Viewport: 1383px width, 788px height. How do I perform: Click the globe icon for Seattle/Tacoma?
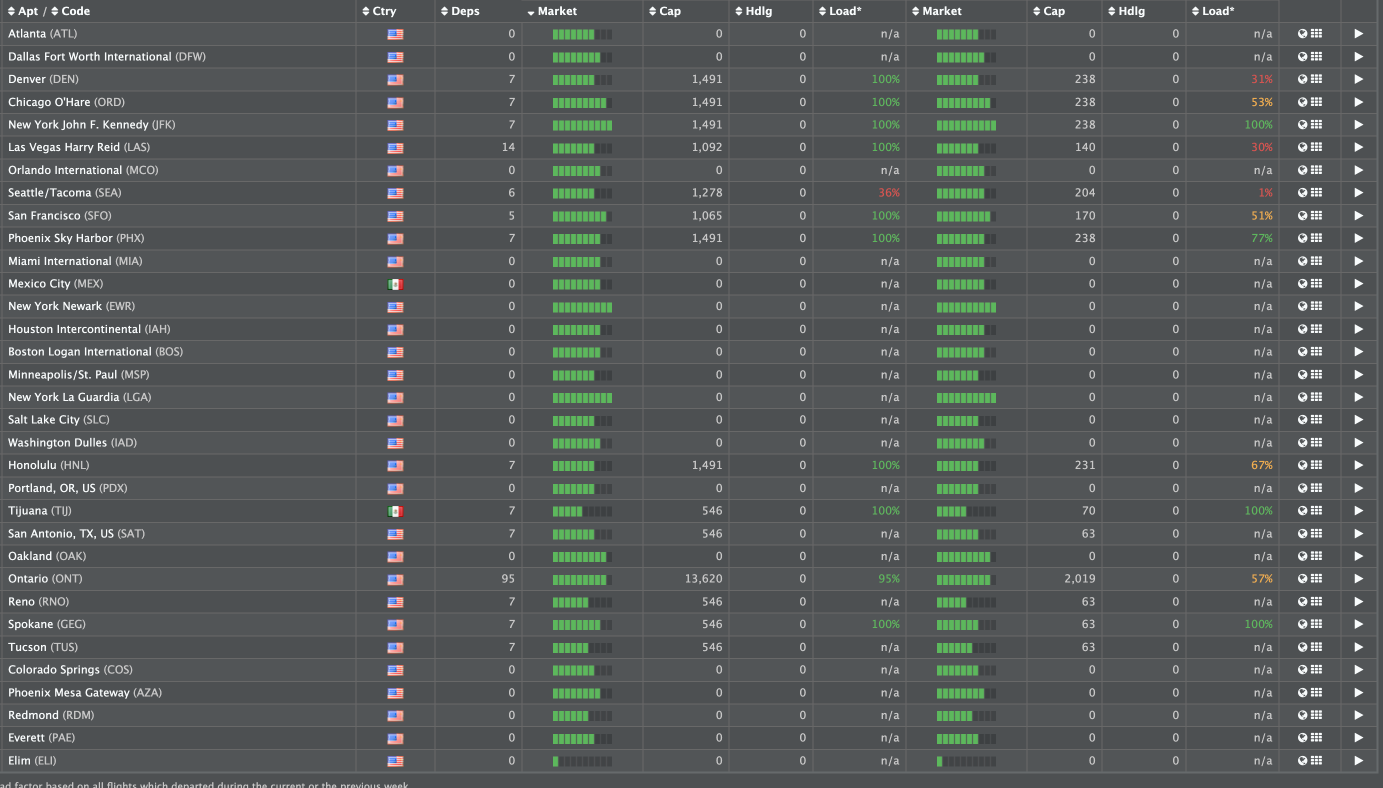(1302, 193)
